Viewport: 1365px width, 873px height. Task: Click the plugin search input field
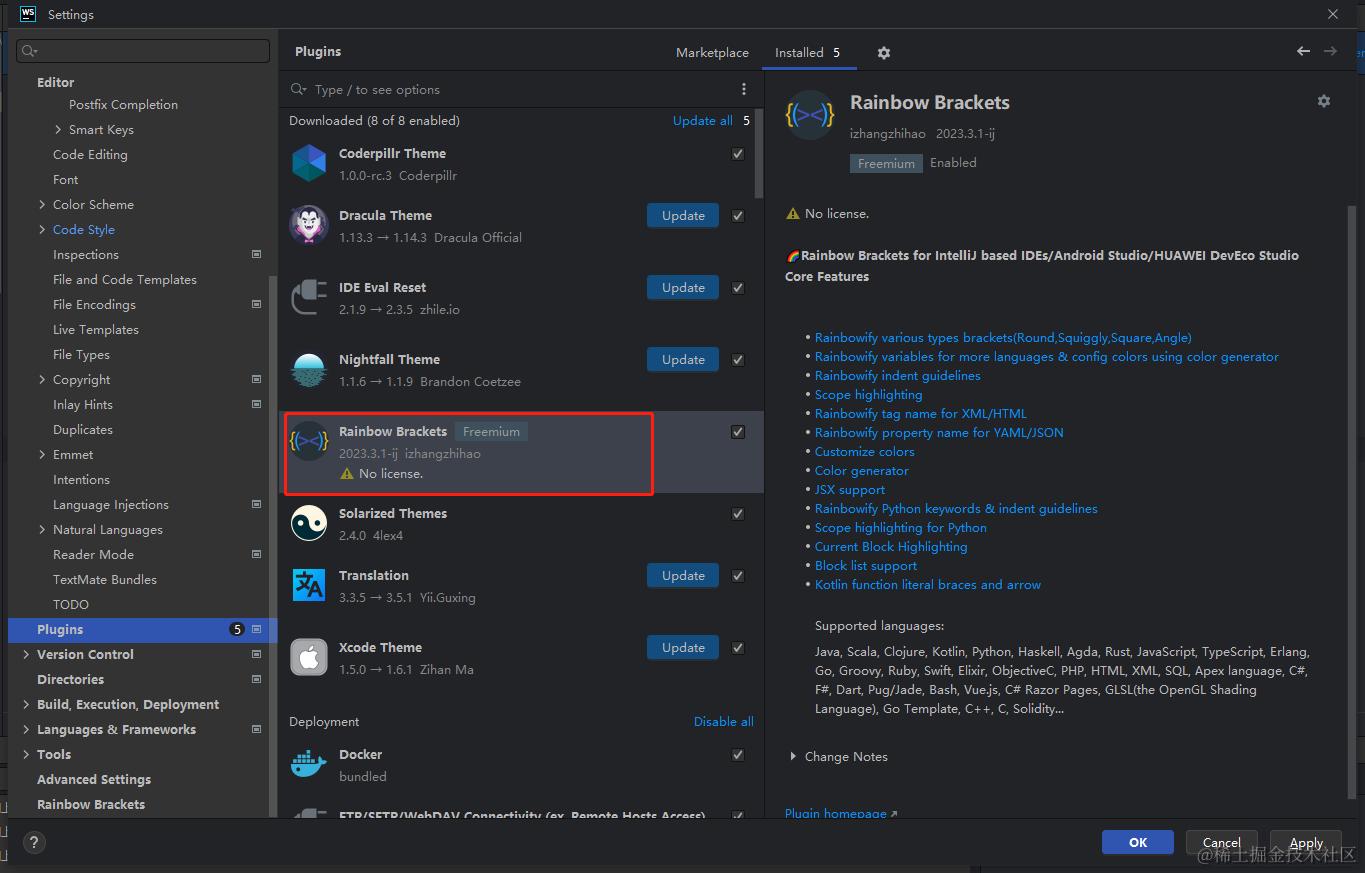pyautogui.click(x=510, y=89)
